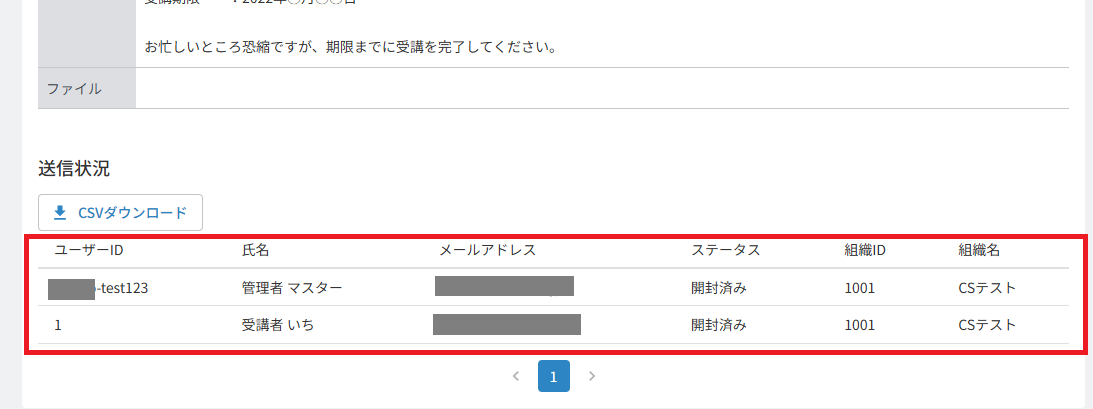
Task: Select page 1 in the pagination
Action: tap(553, 376)
